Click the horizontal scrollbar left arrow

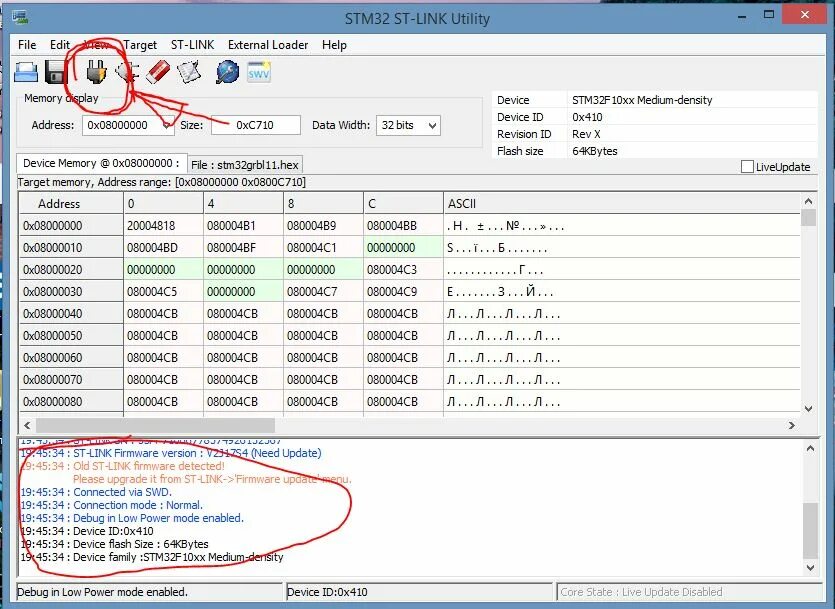point(27,425)
